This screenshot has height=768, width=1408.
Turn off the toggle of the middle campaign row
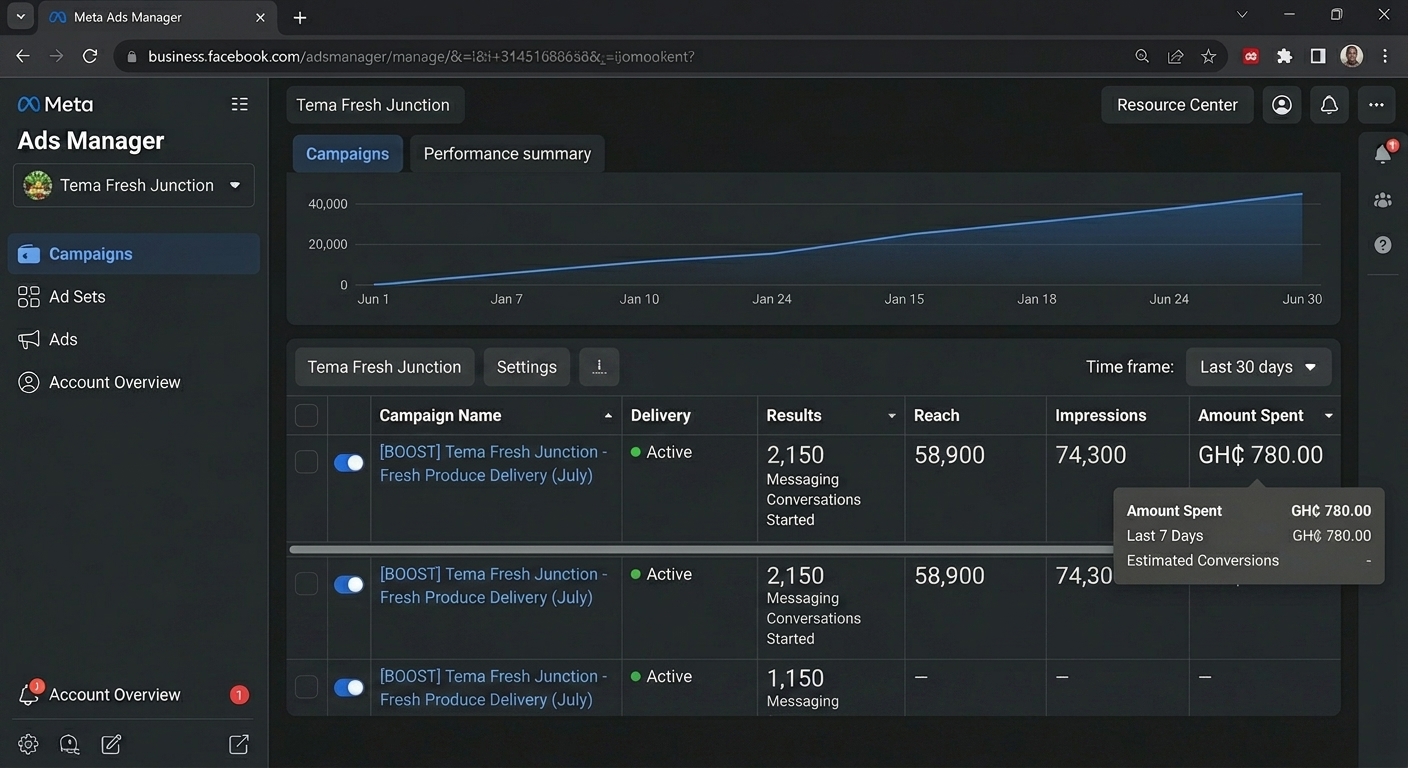349,585
